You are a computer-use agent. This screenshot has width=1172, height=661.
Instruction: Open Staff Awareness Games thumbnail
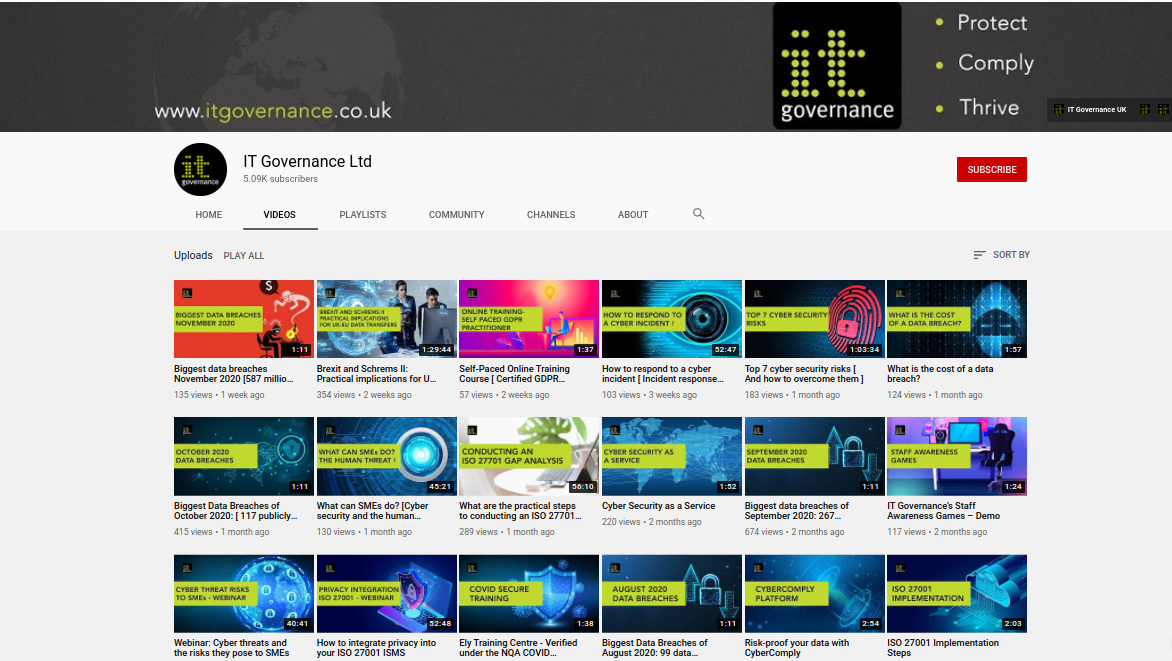(957, 456)
